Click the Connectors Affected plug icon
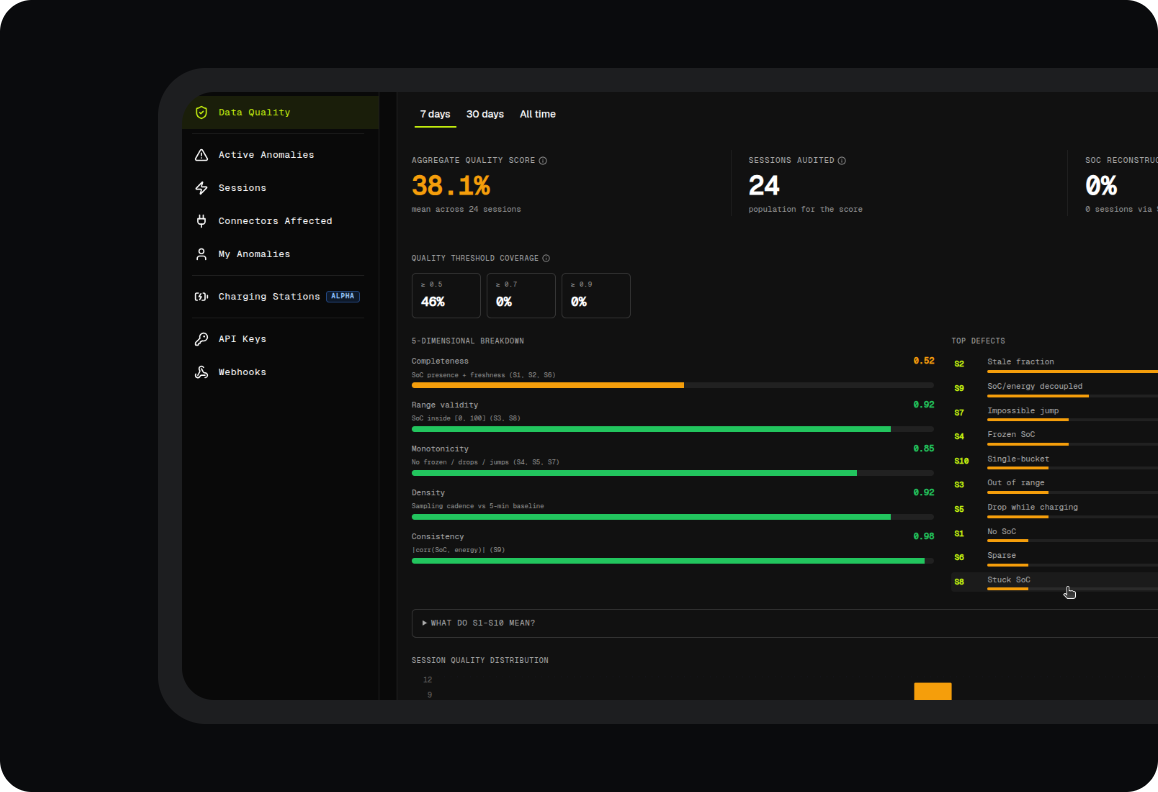Viewport: 1158px width, 792px height. (x=201, y=221)
